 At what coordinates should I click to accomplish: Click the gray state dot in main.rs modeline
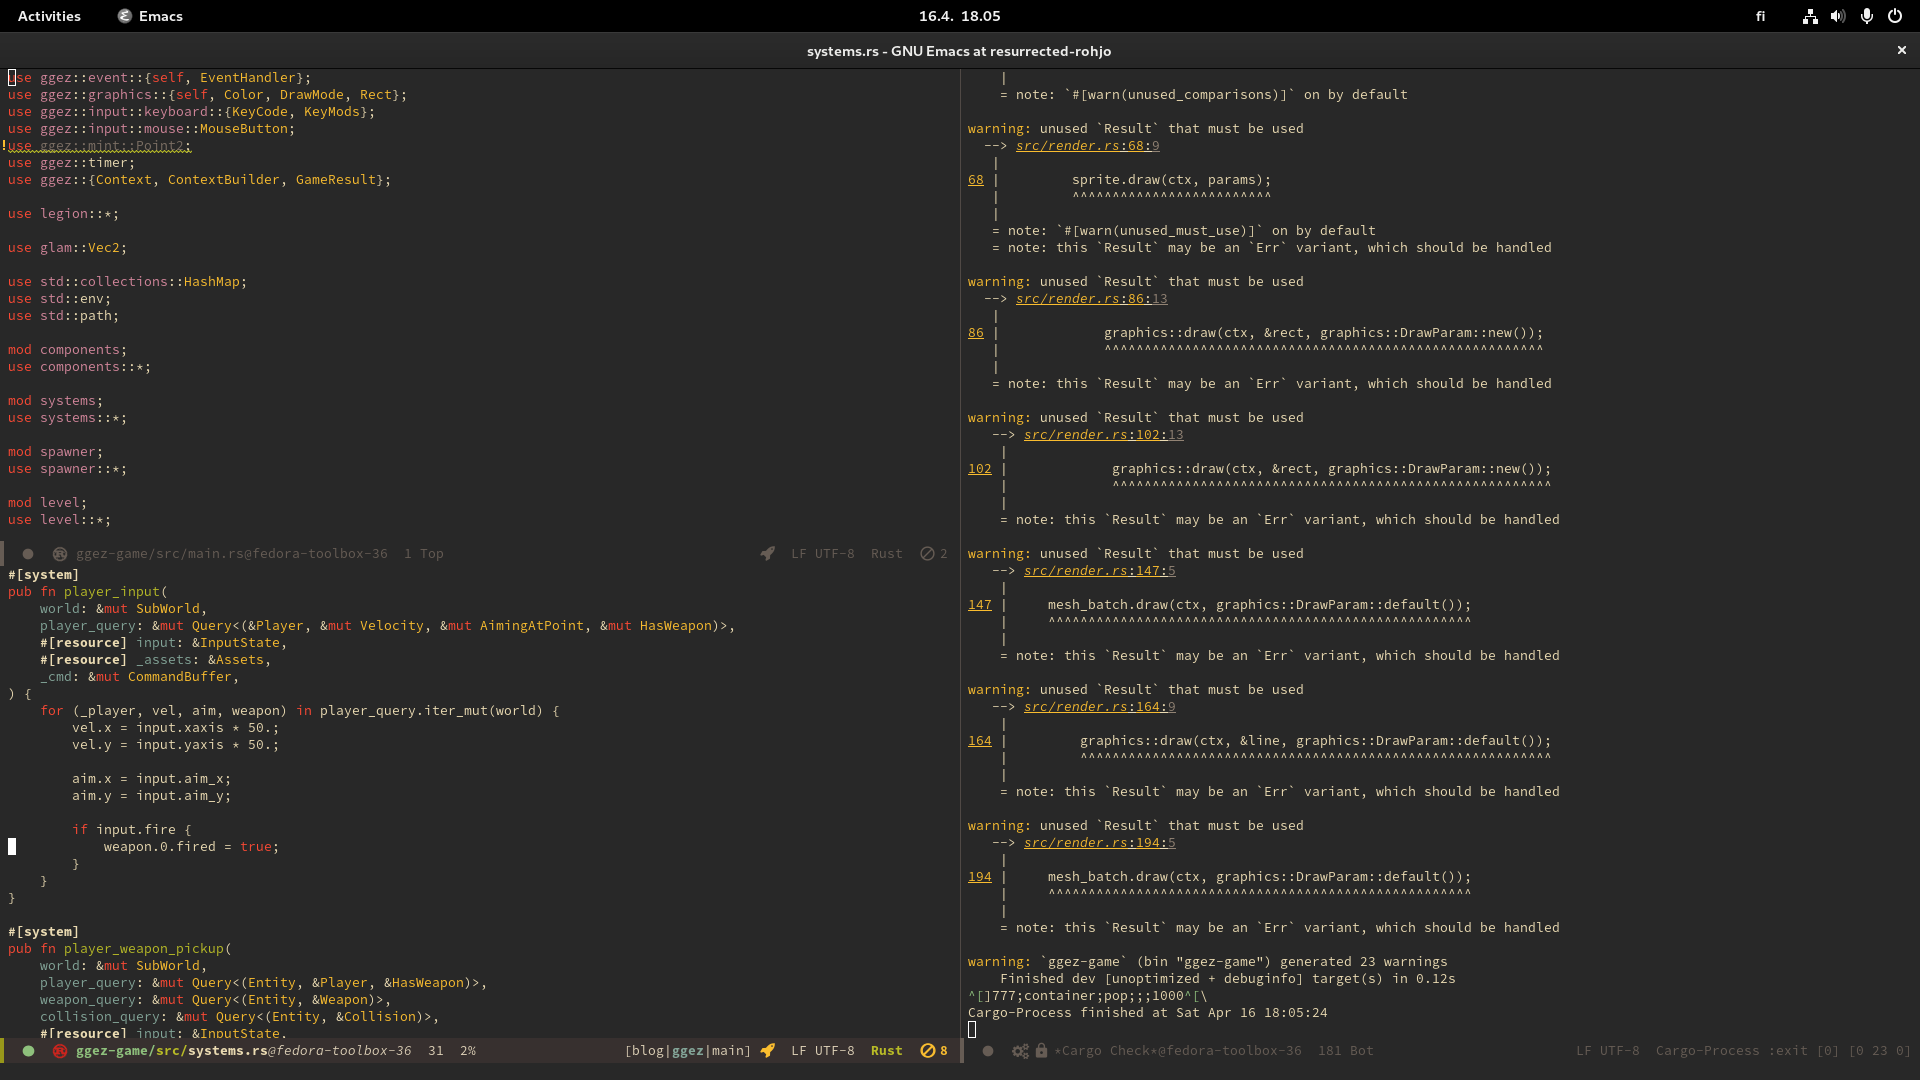pos(28,554)
